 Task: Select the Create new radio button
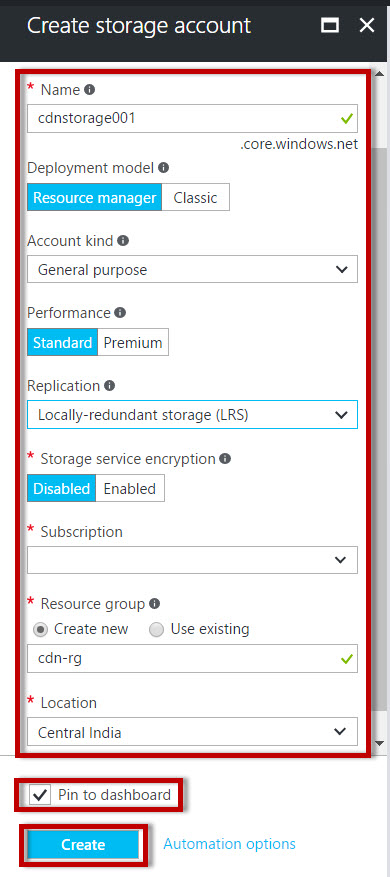40,630
